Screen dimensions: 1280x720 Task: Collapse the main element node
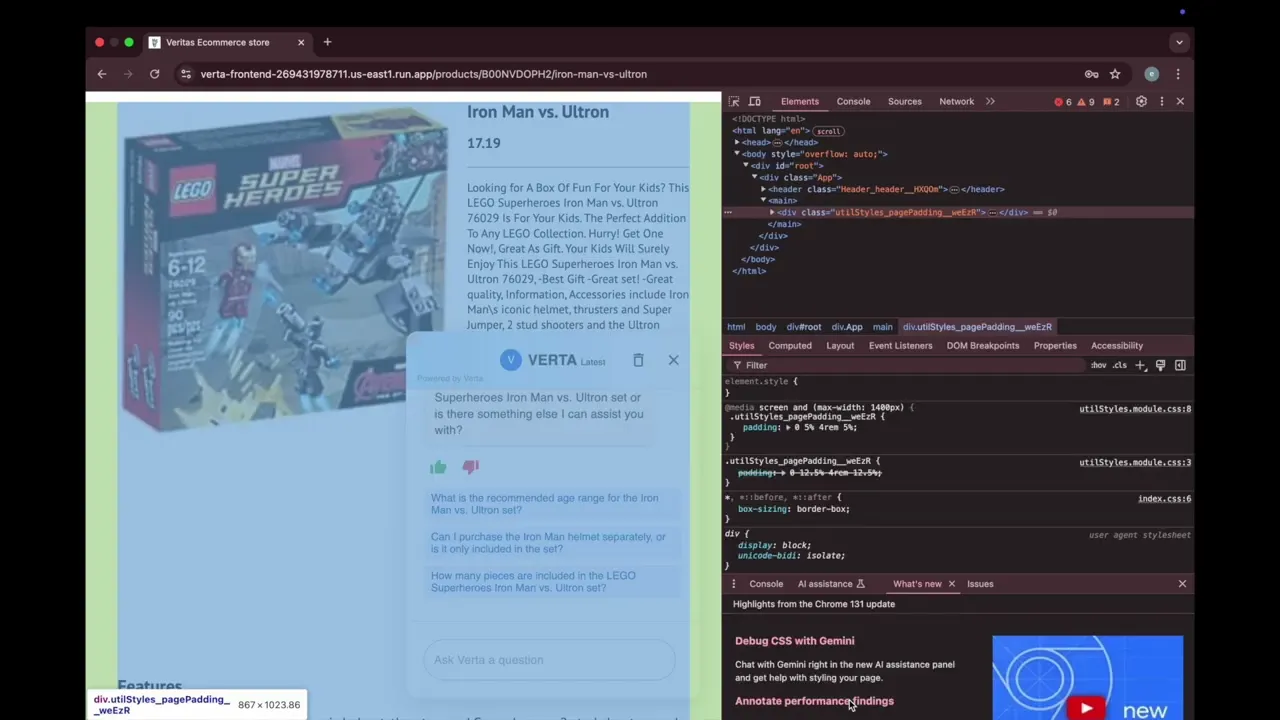tap(764, 201)
